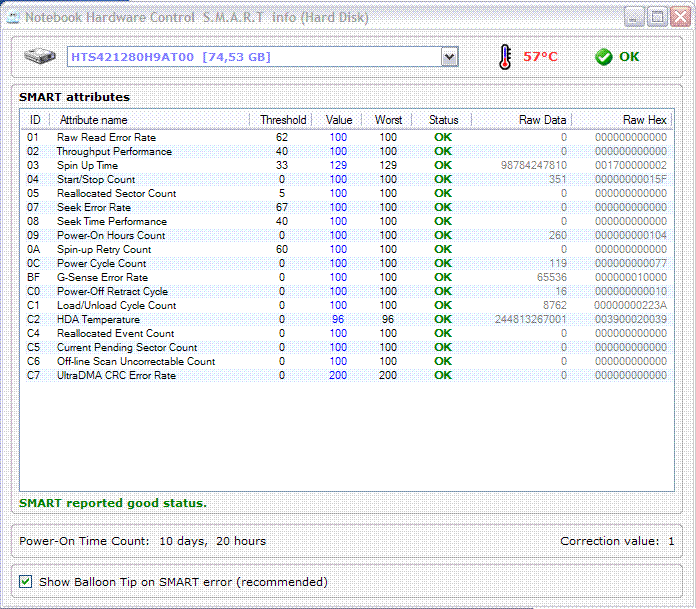Image resolution: width=696 pixels, height=609 pixels.
Task: Click the green OK checkmark icon
Action: coord(603,57)
